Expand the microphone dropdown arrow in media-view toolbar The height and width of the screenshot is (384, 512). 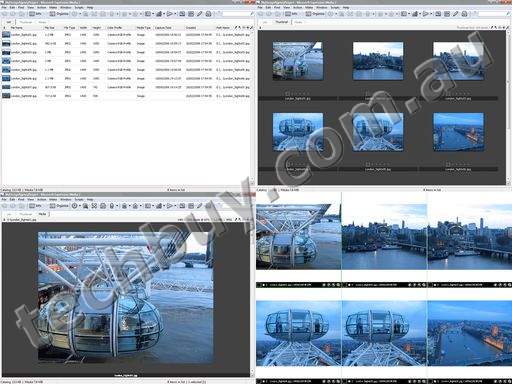click(x=117, y=206)
